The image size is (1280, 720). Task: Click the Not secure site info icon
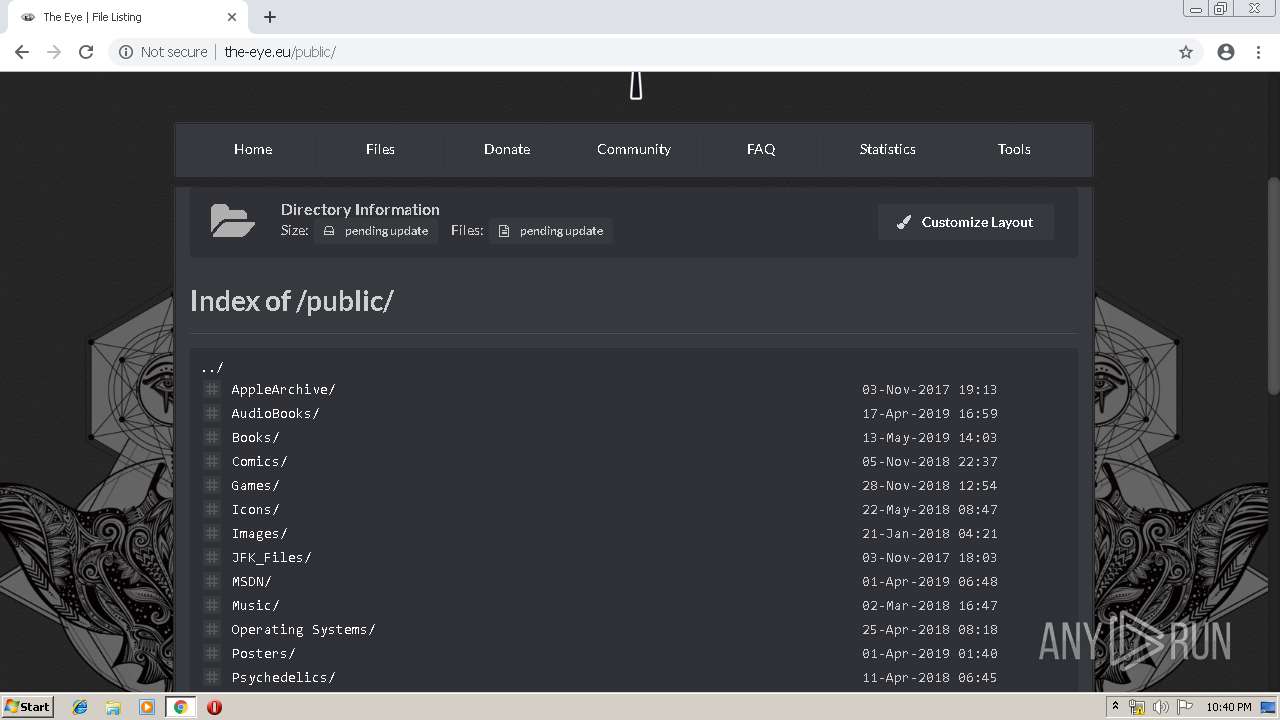pyautogui.click(x=126, y=52)
